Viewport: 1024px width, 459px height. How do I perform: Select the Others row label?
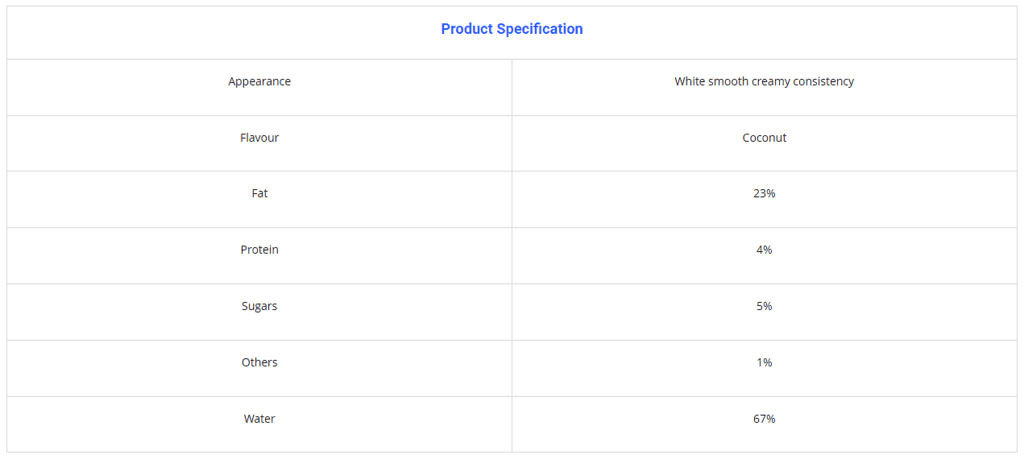(x=259, y=362)
